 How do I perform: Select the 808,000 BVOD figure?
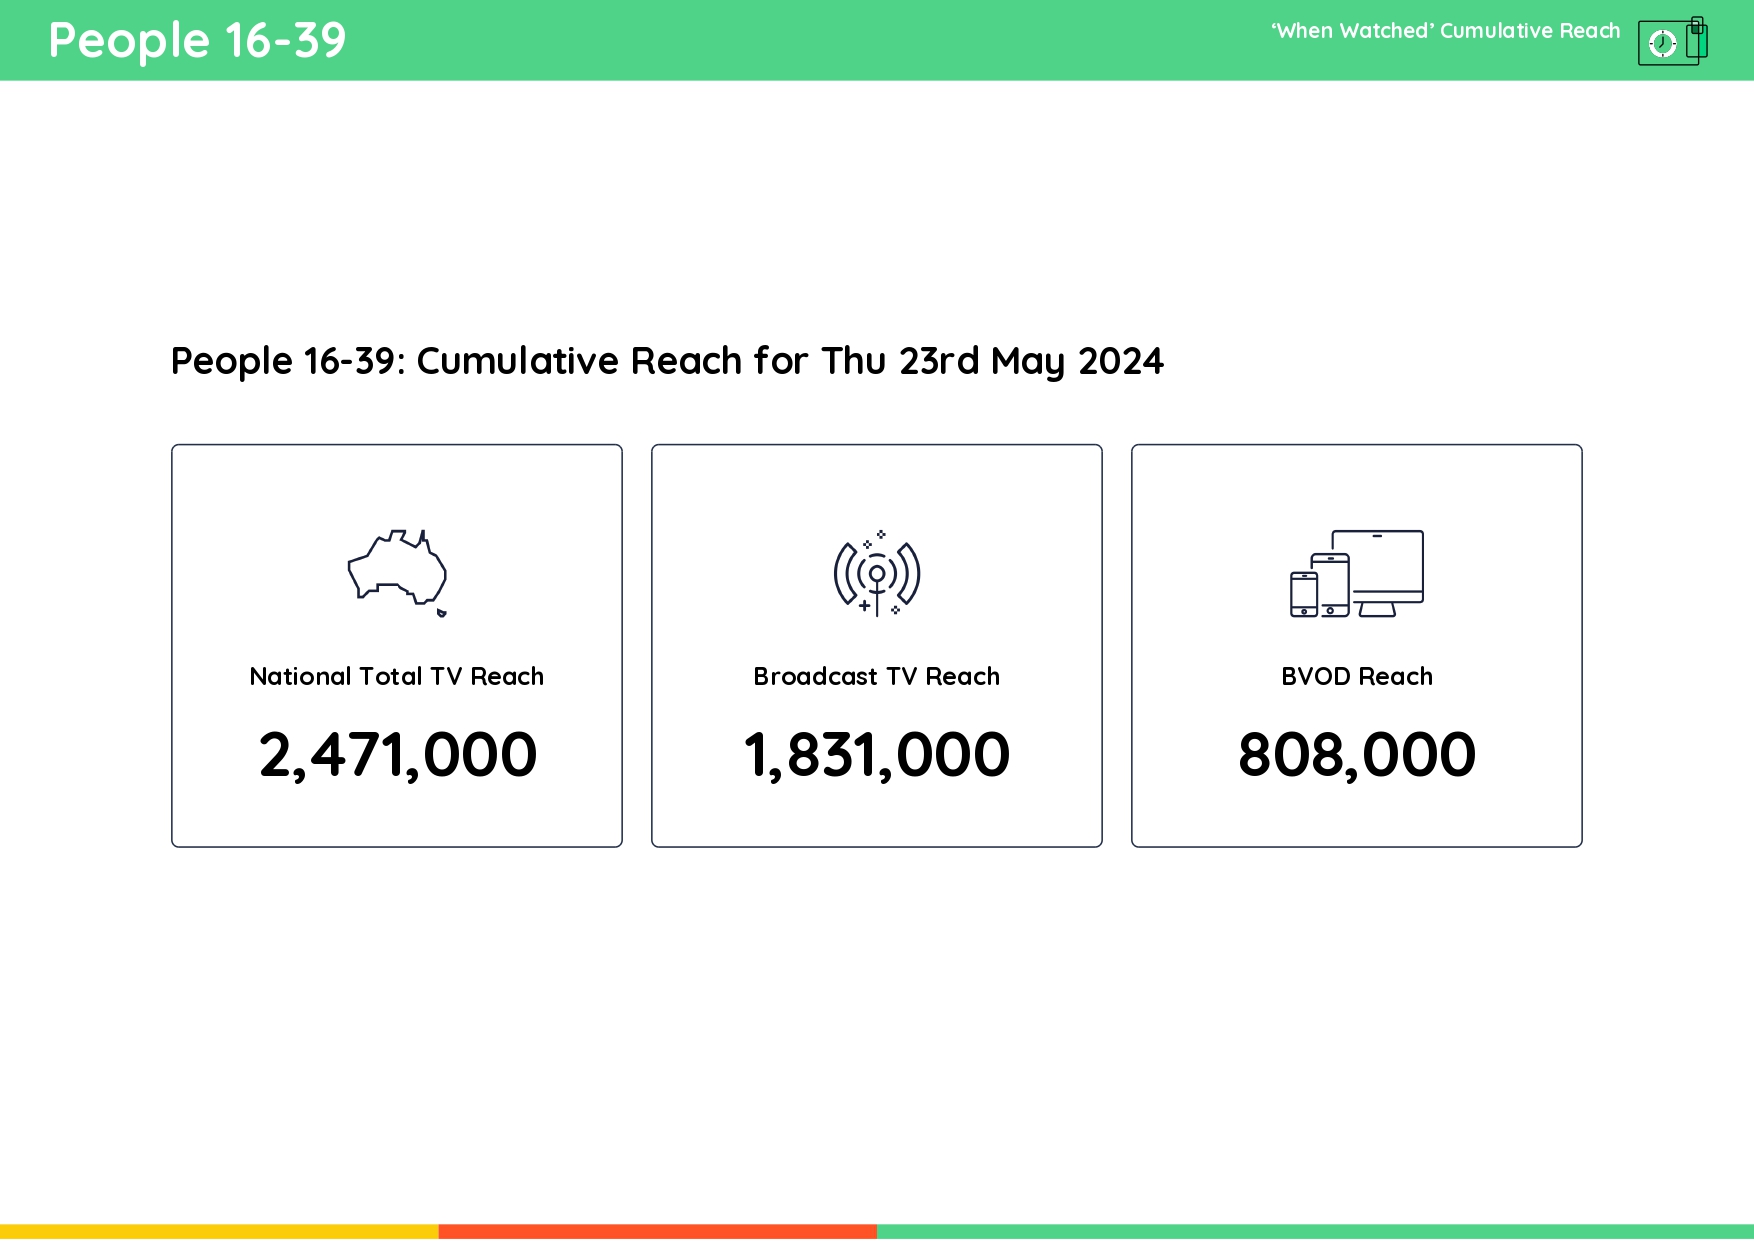click(x=1356, y=755)
